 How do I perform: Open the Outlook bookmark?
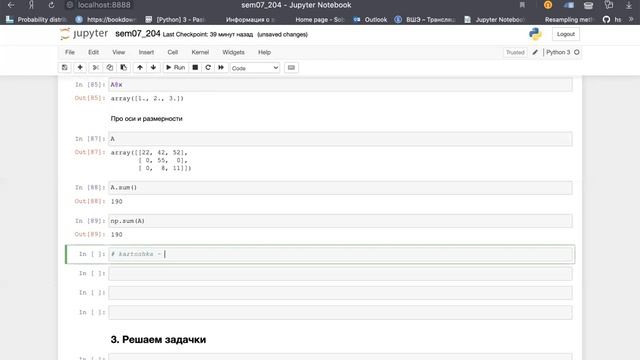[371, 20]
